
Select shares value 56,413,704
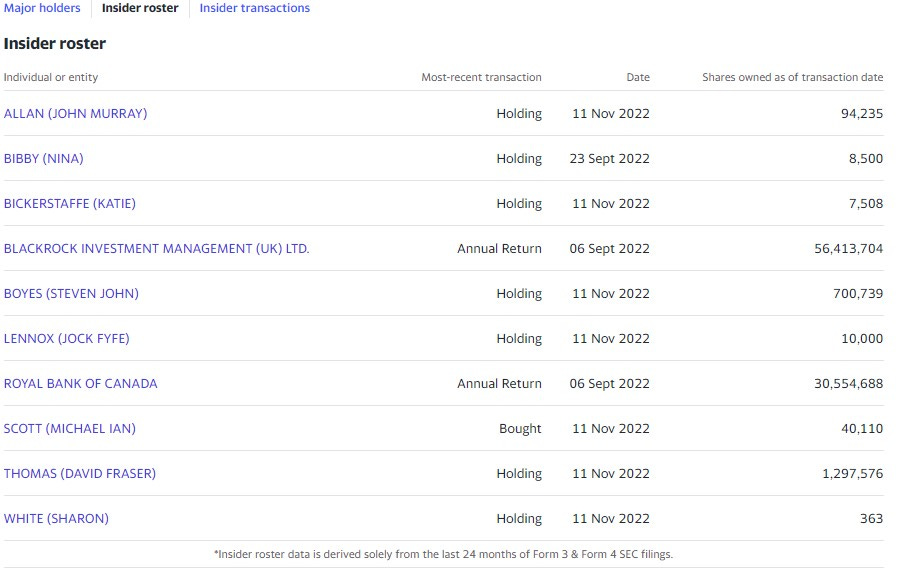pos(848,249)
